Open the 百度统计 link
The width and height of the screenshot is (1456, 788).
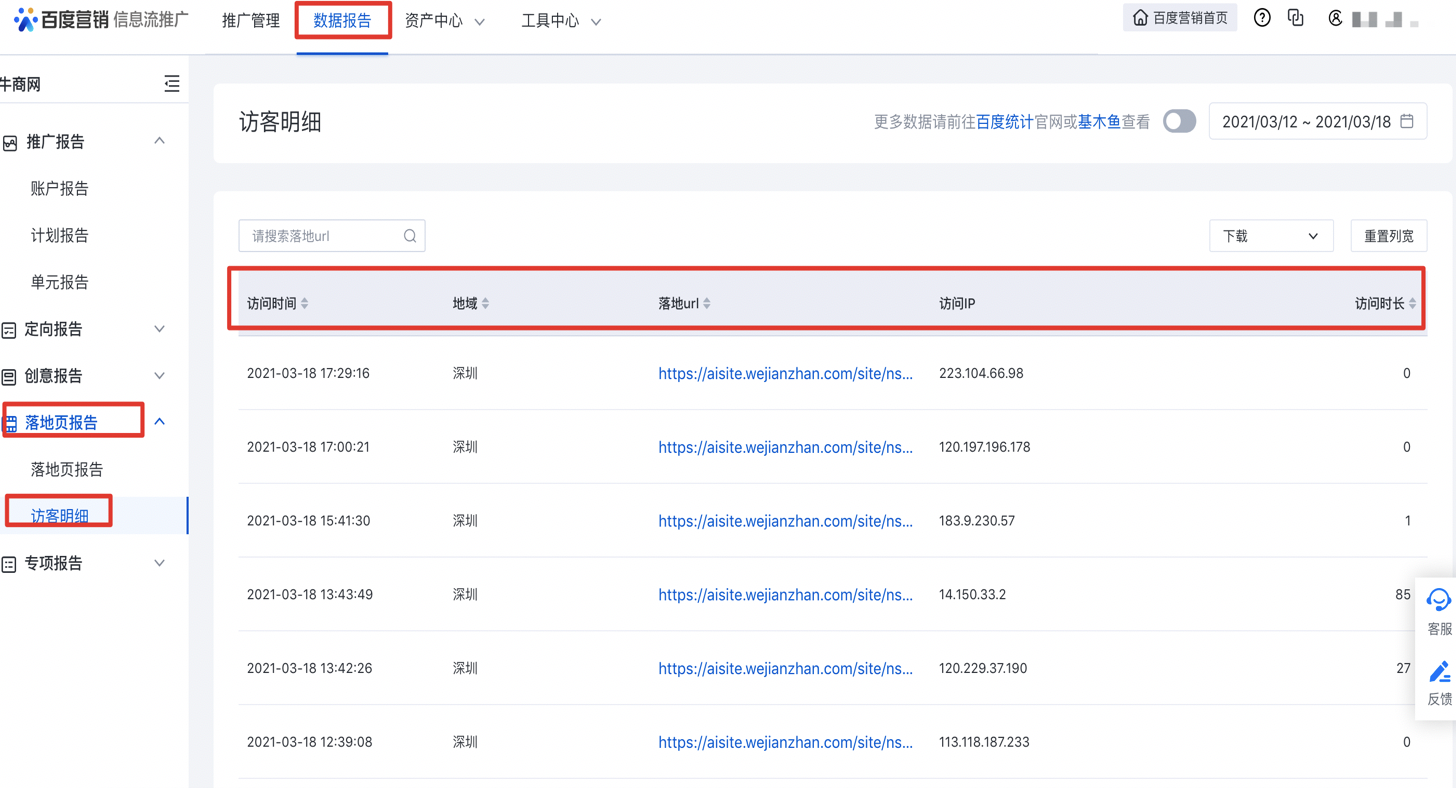point(1004,122)
